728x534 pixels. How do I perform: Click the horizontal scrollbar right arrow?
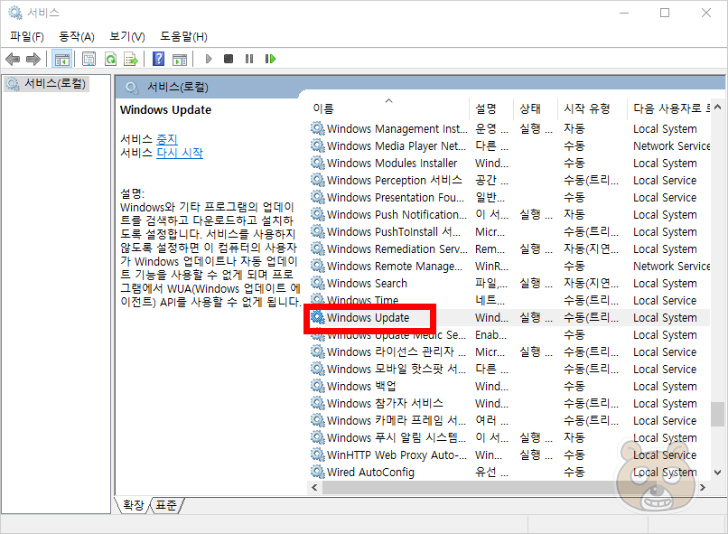702,488
